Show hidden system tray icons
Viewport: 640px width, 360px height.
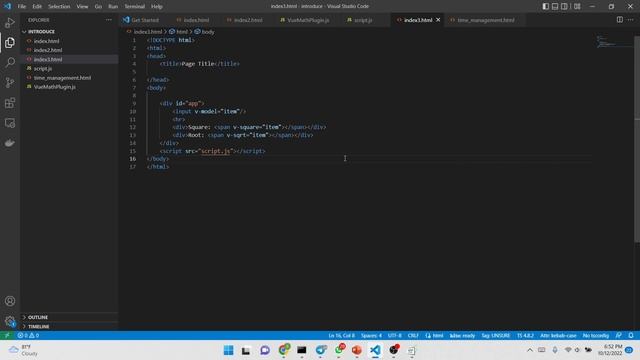pyautogui.click(x=530, y=350)
